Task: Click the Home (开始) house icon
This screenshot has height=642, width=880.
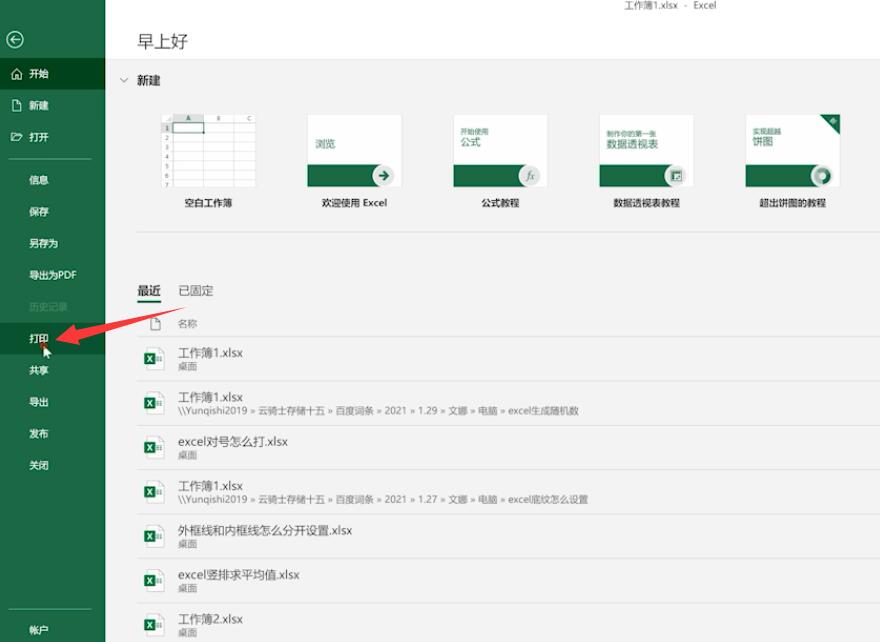Action: (17, 74)
